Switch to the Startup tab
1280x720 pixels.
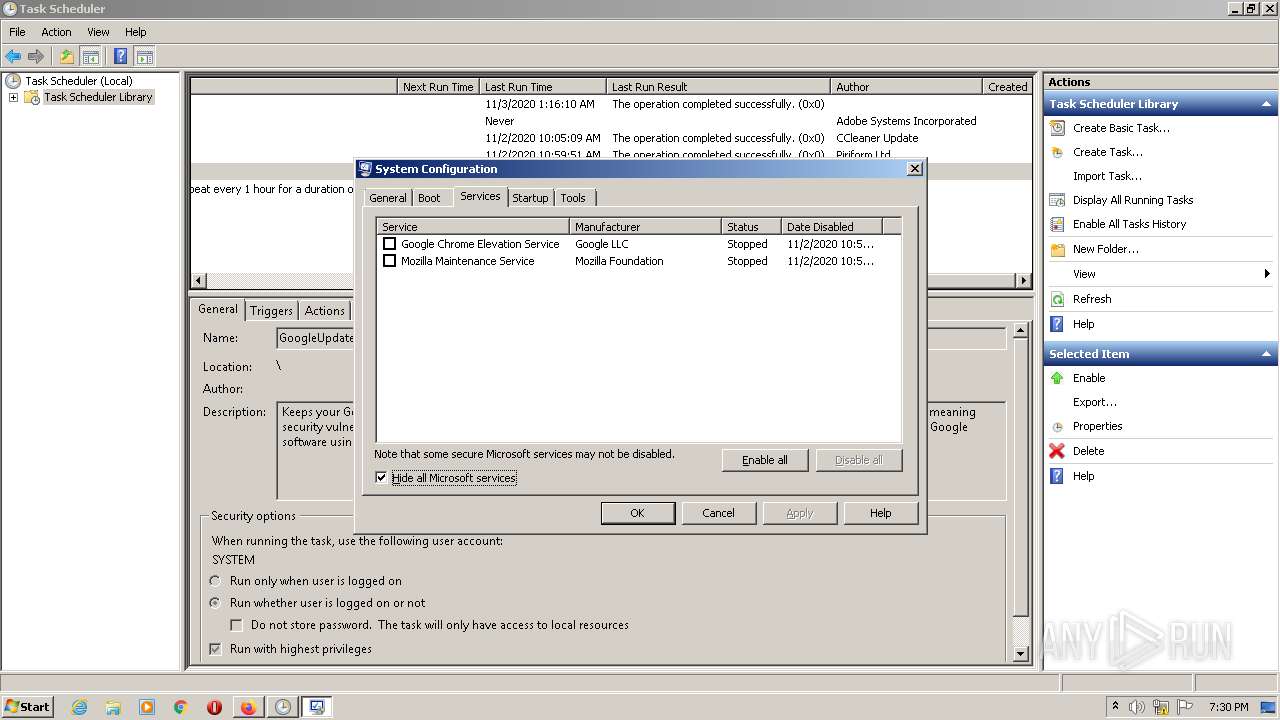coord(530,198)
